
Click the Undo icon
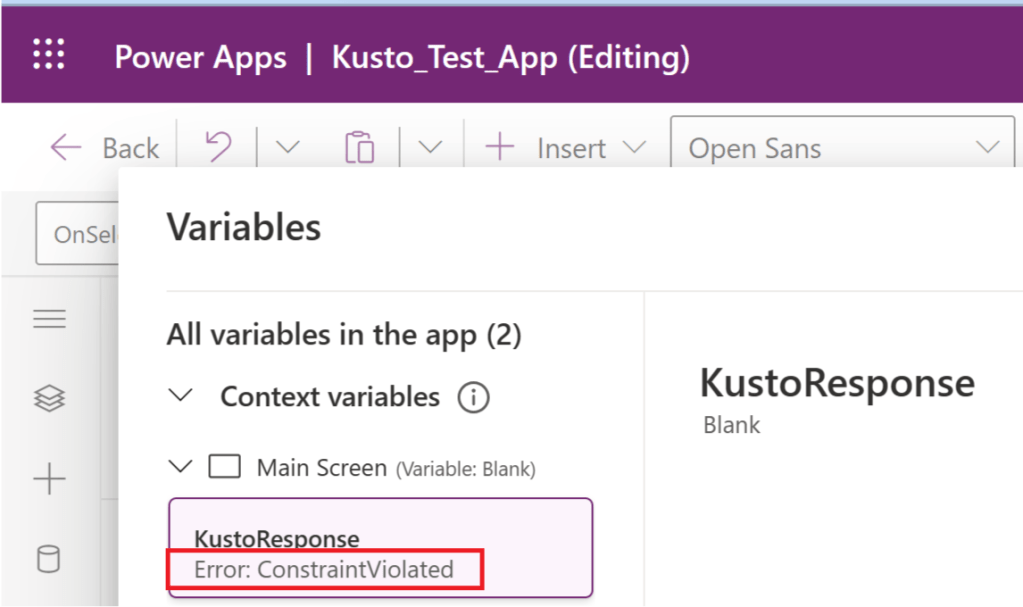click(x=217, y=148)
